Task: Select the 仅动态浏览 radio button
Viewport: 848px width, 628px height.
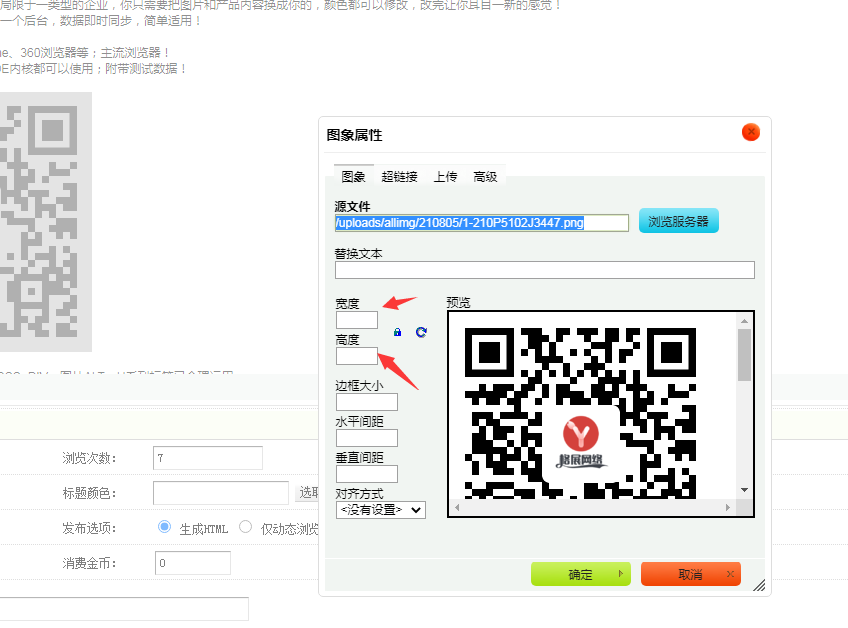Action: [246, 526]
